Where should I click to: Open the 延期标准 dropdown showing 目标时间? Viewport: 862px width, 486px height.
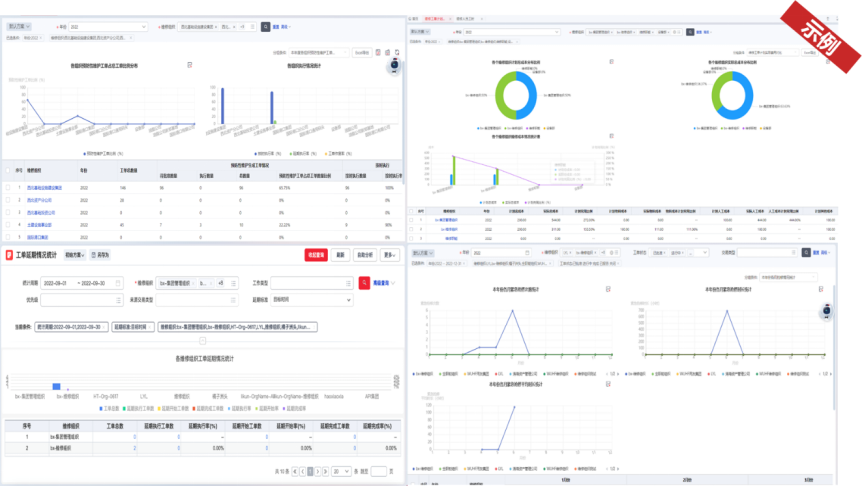click(311, 300)
